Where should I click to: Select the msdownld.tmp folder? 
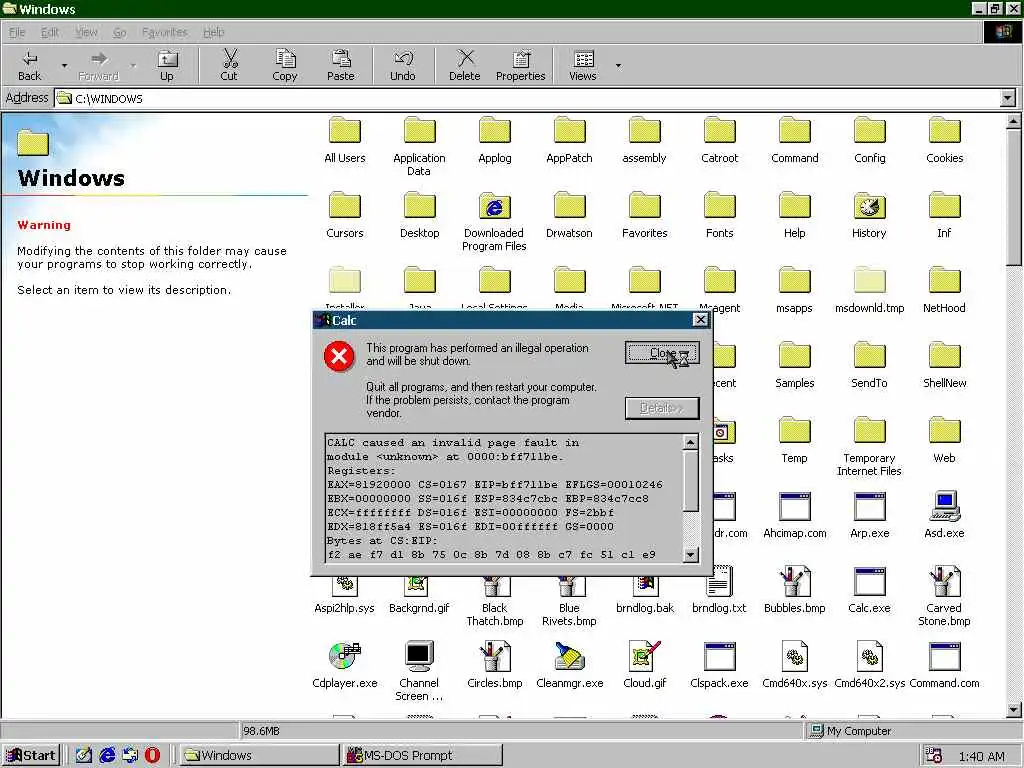tap(869, 290)
